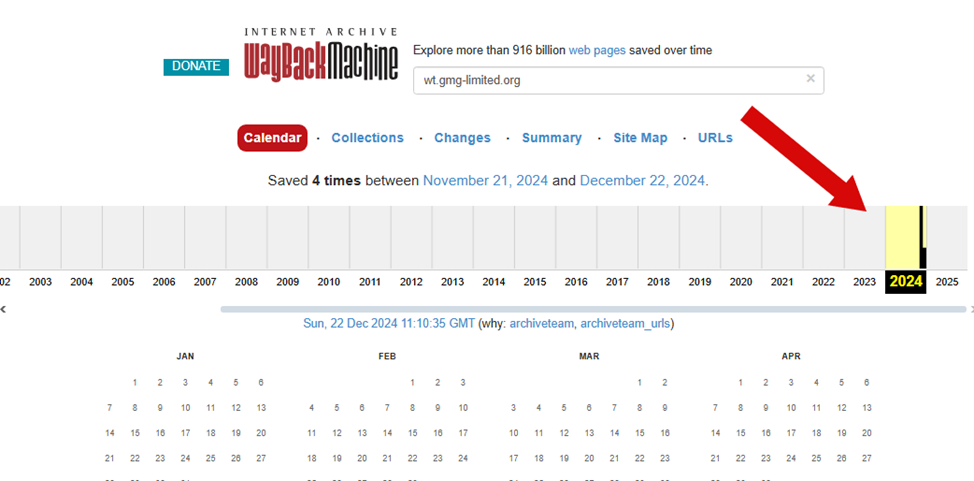
Task: Click the timeline horizontal scrollbar
Action: (593, 309)
